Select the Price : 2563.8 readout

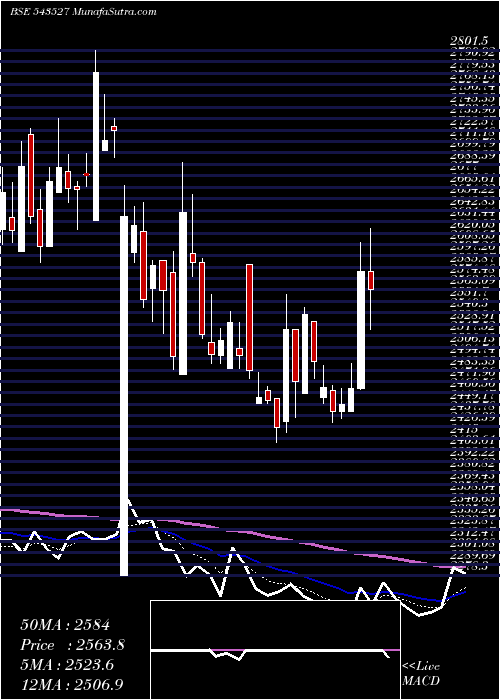(x=72, y=645)
